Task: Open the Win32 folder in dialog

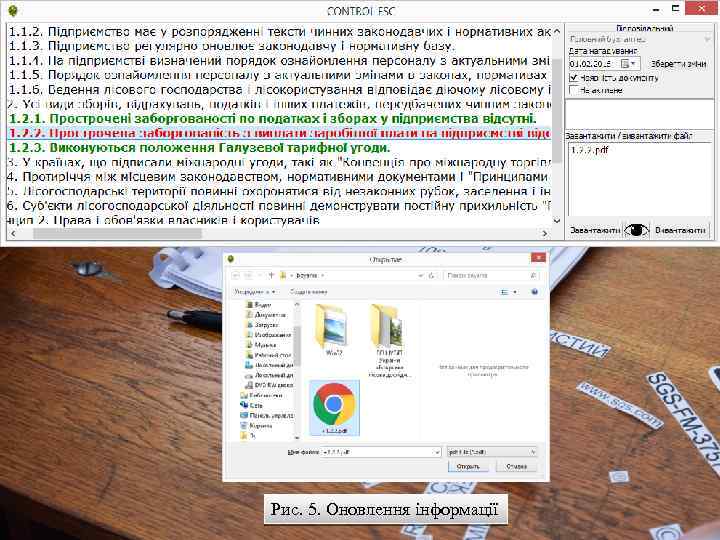Action: [334, 330]
